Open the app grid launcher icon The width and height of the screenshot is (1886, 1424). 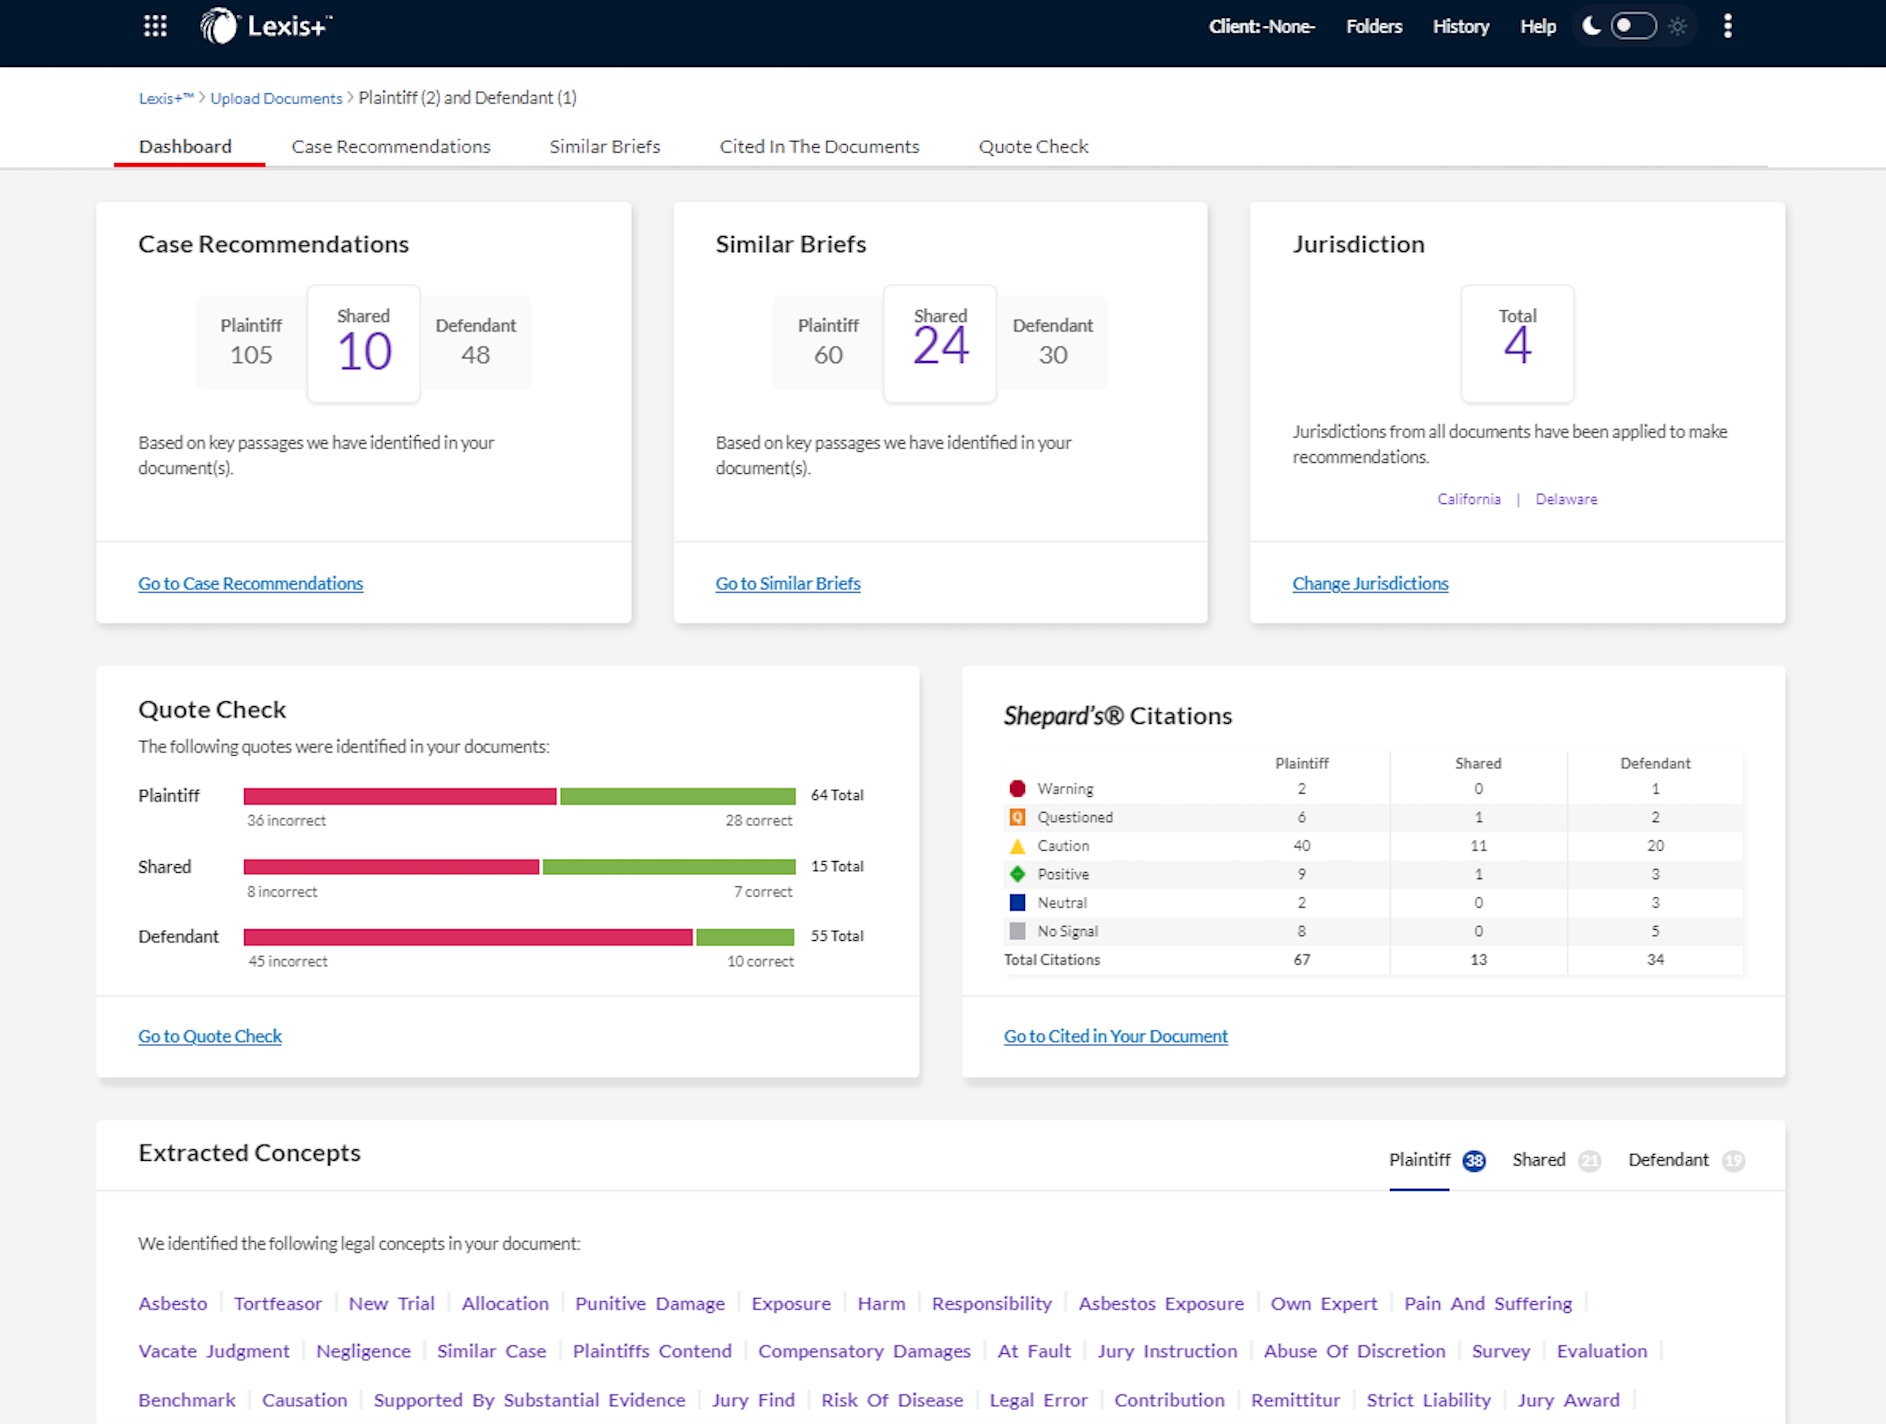click(x=155, y=26)
